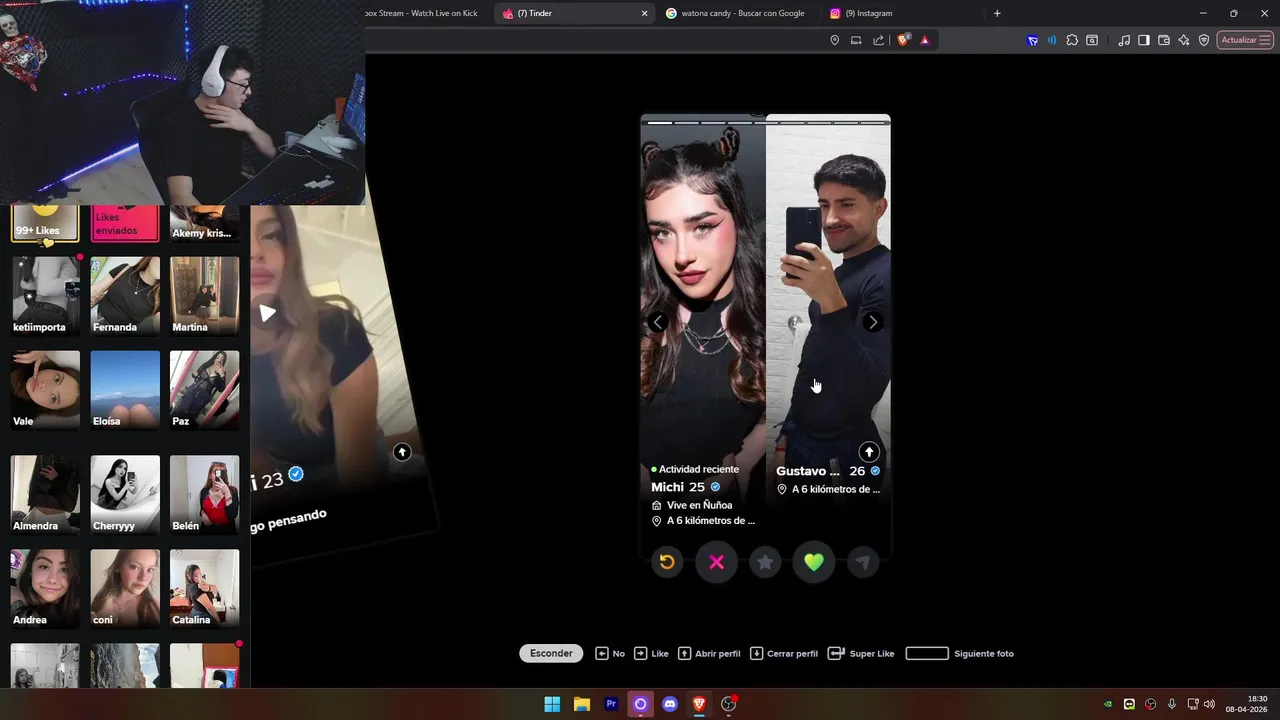The width and height of the screenshot is (1280, 720).
Task: Open the Brave playlist music-note icon
Action: (x=1124, y=40)
